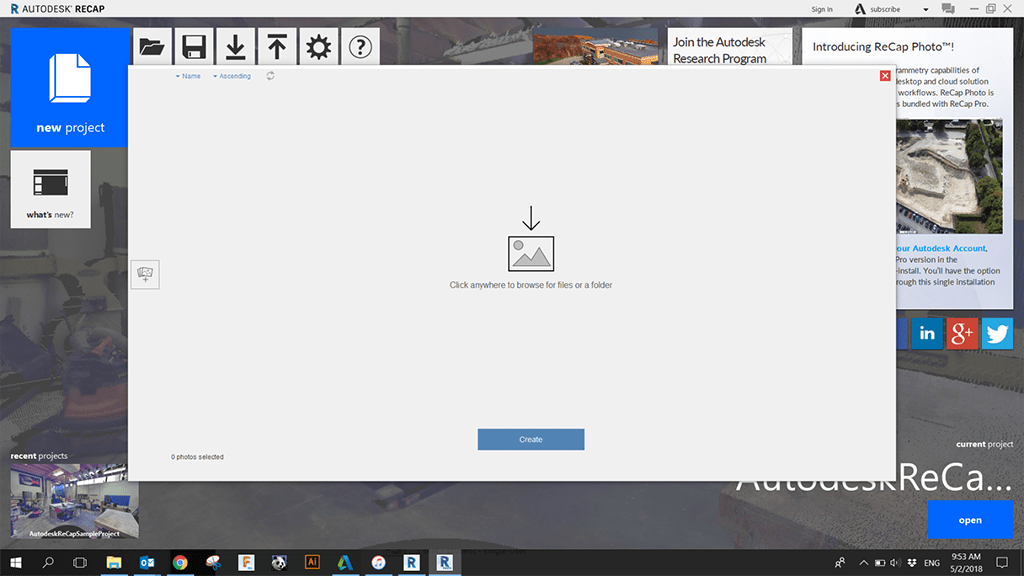Image resolution: width=1024 pixels, height=576 pixels.
Task: Open the help question mark icon
Action: pyautogui.click(x=360, y=47)
